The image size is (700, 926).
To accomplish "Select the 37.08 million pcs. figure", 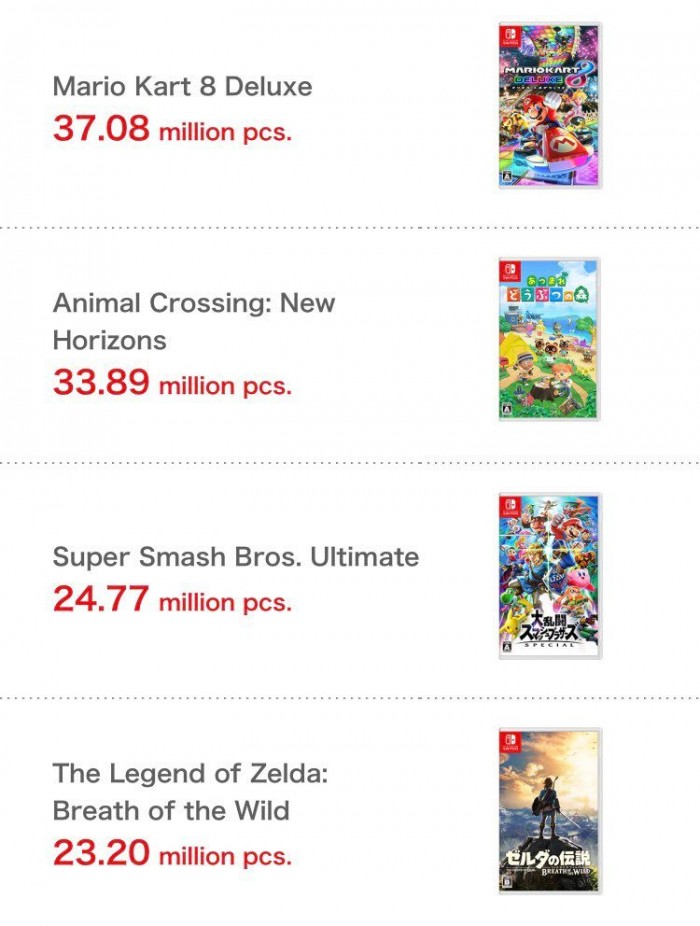I will (x=172, y=128).
